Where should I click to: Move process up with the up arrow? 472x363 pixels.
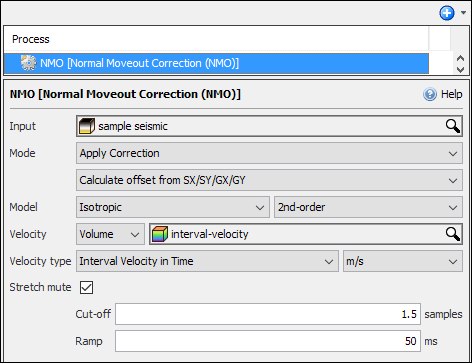(460, 58)
